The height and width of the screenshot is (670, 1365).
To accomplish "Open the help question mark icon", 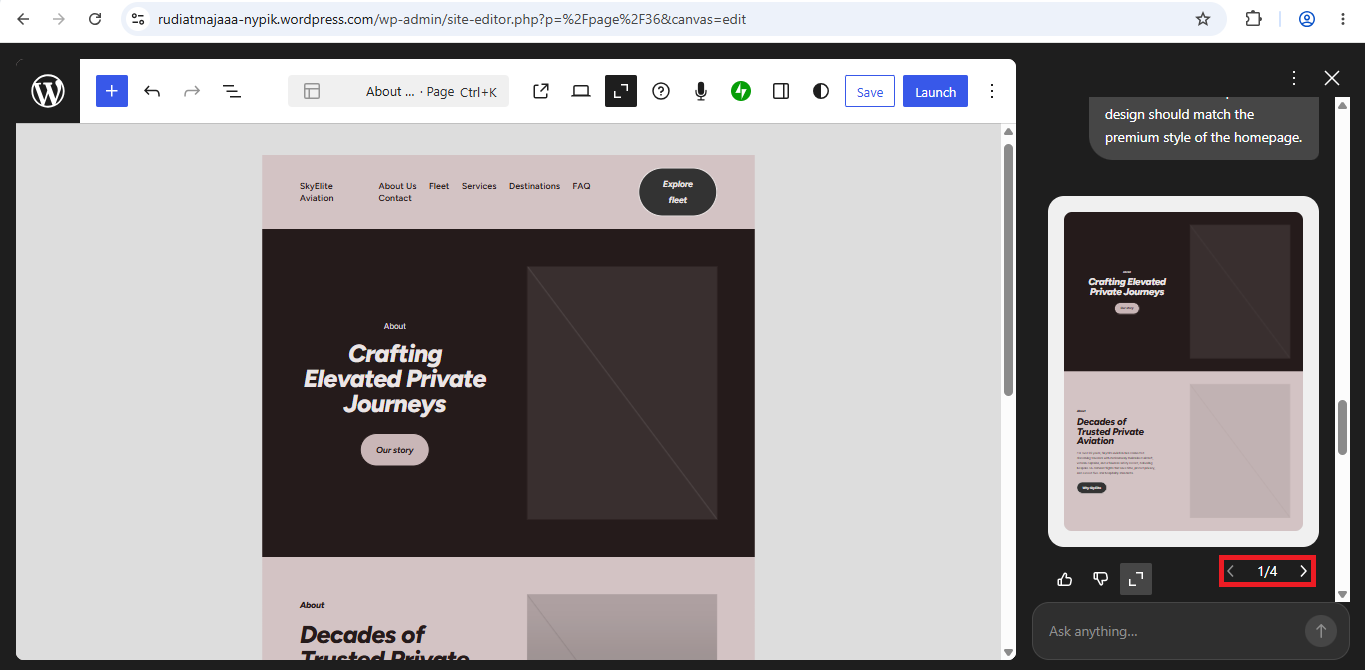I will [661, 91].
